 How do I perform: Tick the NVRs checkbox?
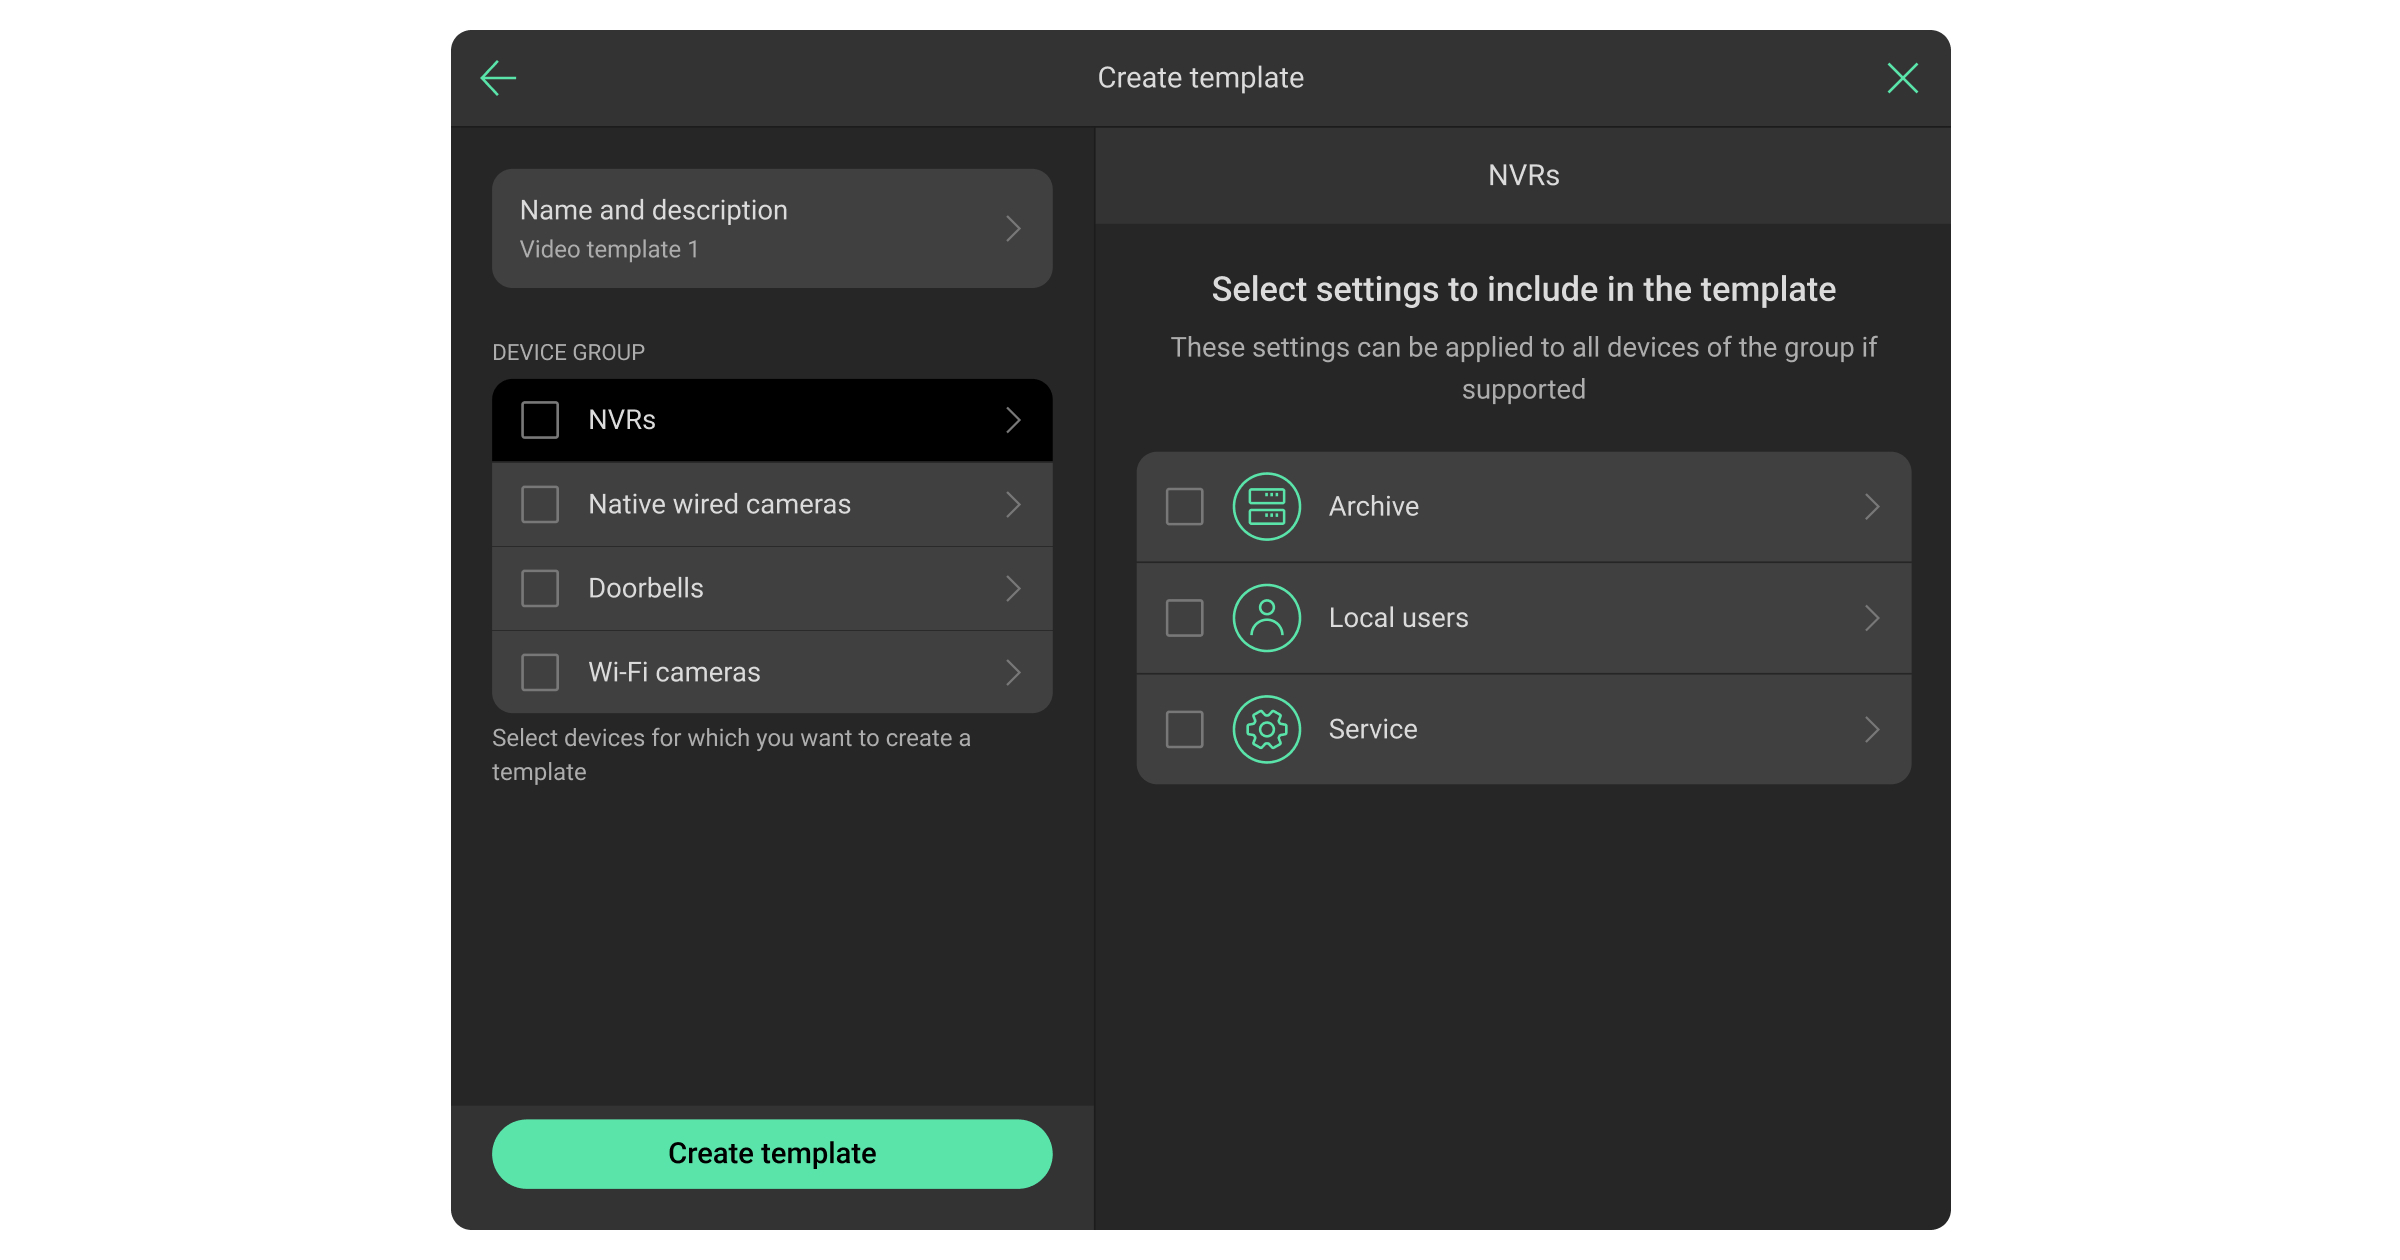(540, 420)
